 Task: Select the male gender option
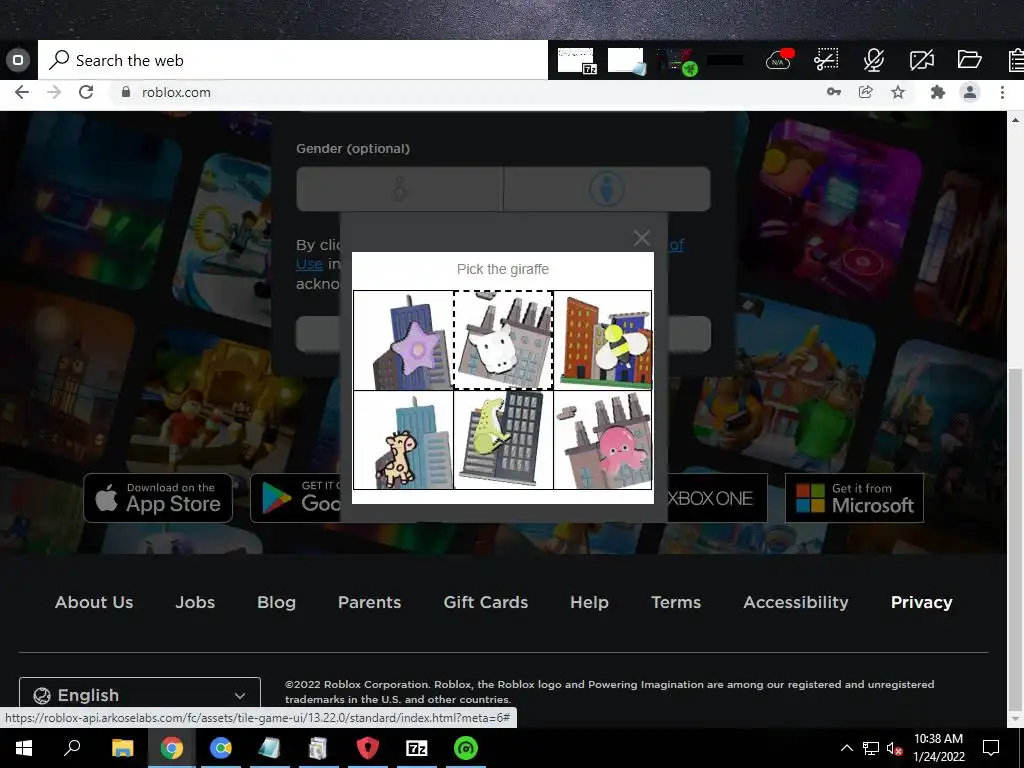click(x=607, y=189)
